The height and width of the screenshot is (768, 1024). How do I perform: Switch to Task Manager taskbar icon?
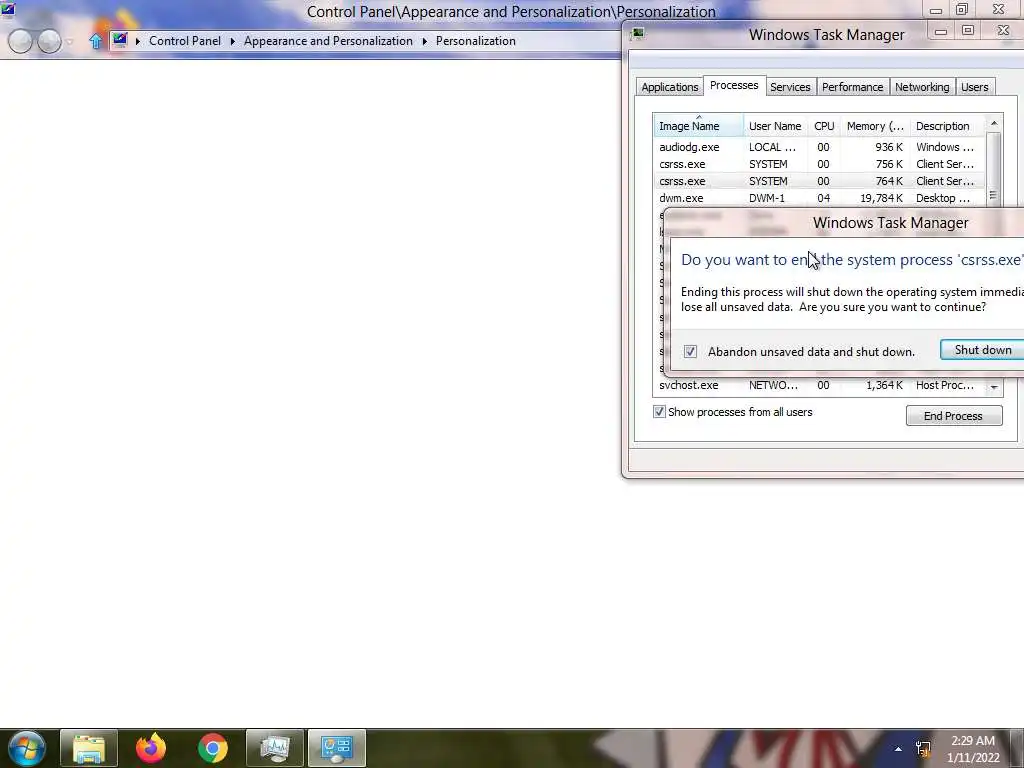pyautogui.click(x=275, y=748)
